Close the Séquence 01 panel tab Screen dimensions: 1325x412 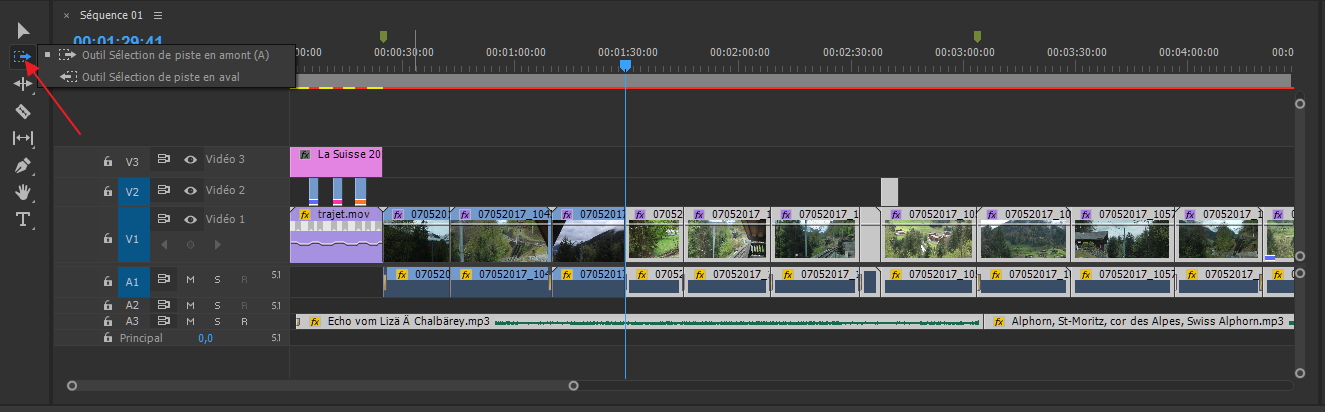click(66, 16)
